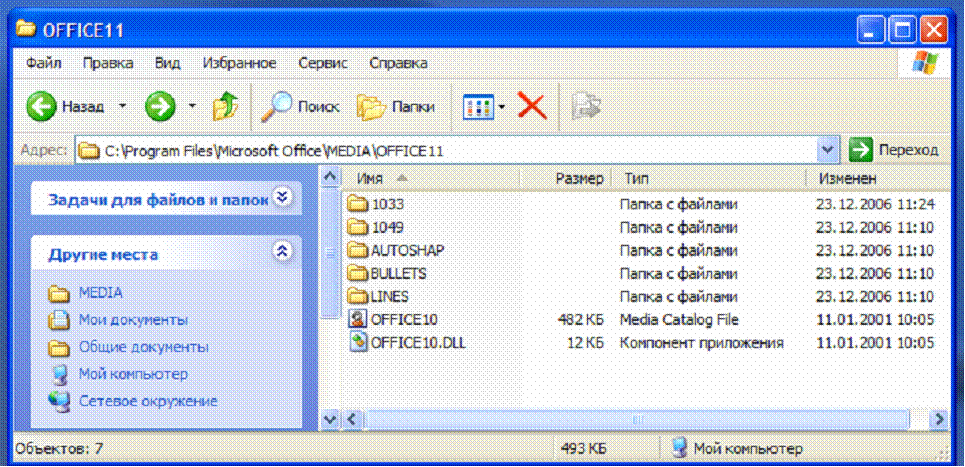This screenshot has height=467, width=965.
Task: Open the Файл menu
Action: click(x=44, y=63)
